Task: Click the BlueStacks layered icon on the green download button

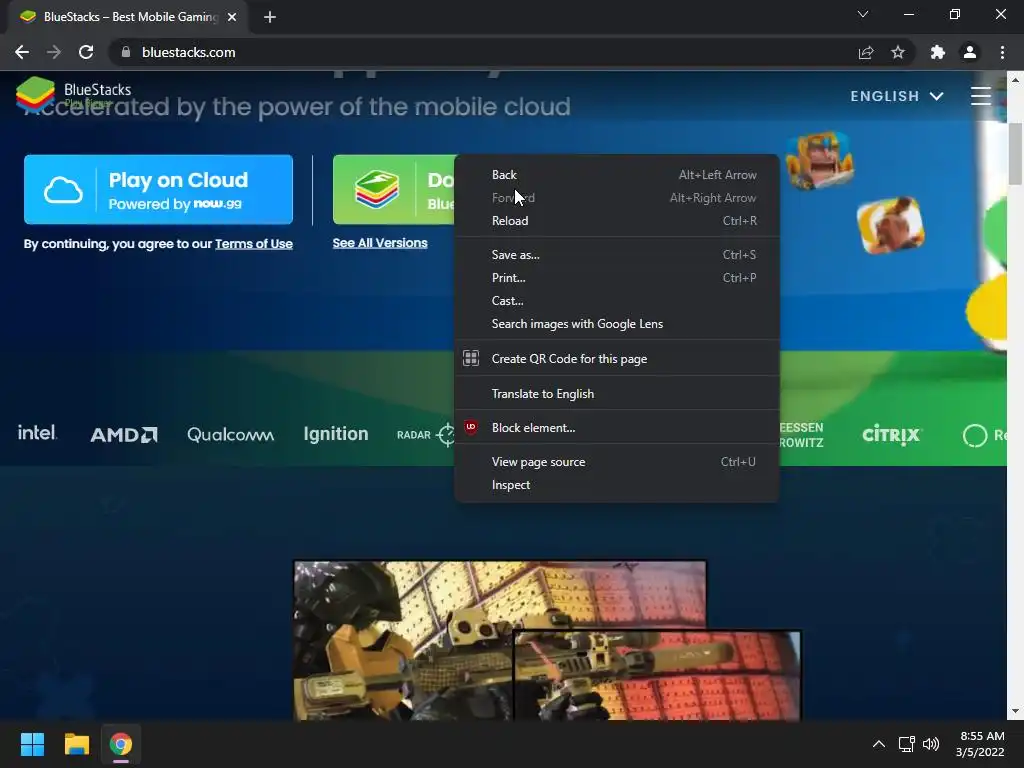Action: click(x=377, y=189)
